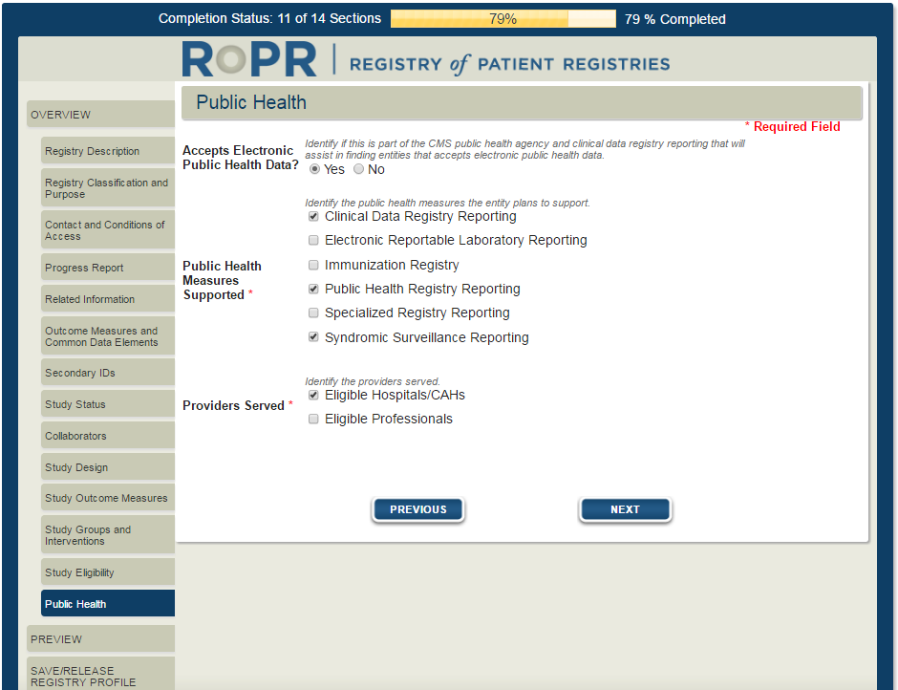
Task: Open Related Information section
Action: pyautogui.click(x=108, y=299)
